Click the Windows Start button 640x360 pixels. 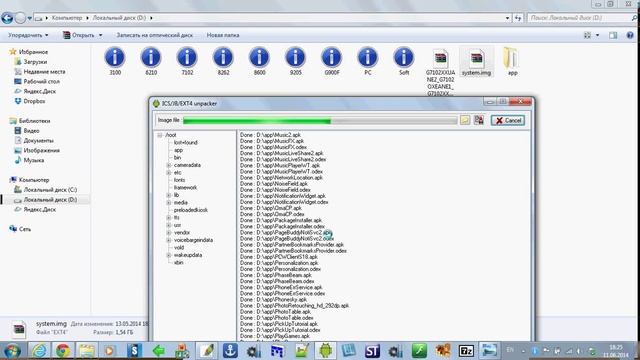pyautogui.click(x=12, y=351)
